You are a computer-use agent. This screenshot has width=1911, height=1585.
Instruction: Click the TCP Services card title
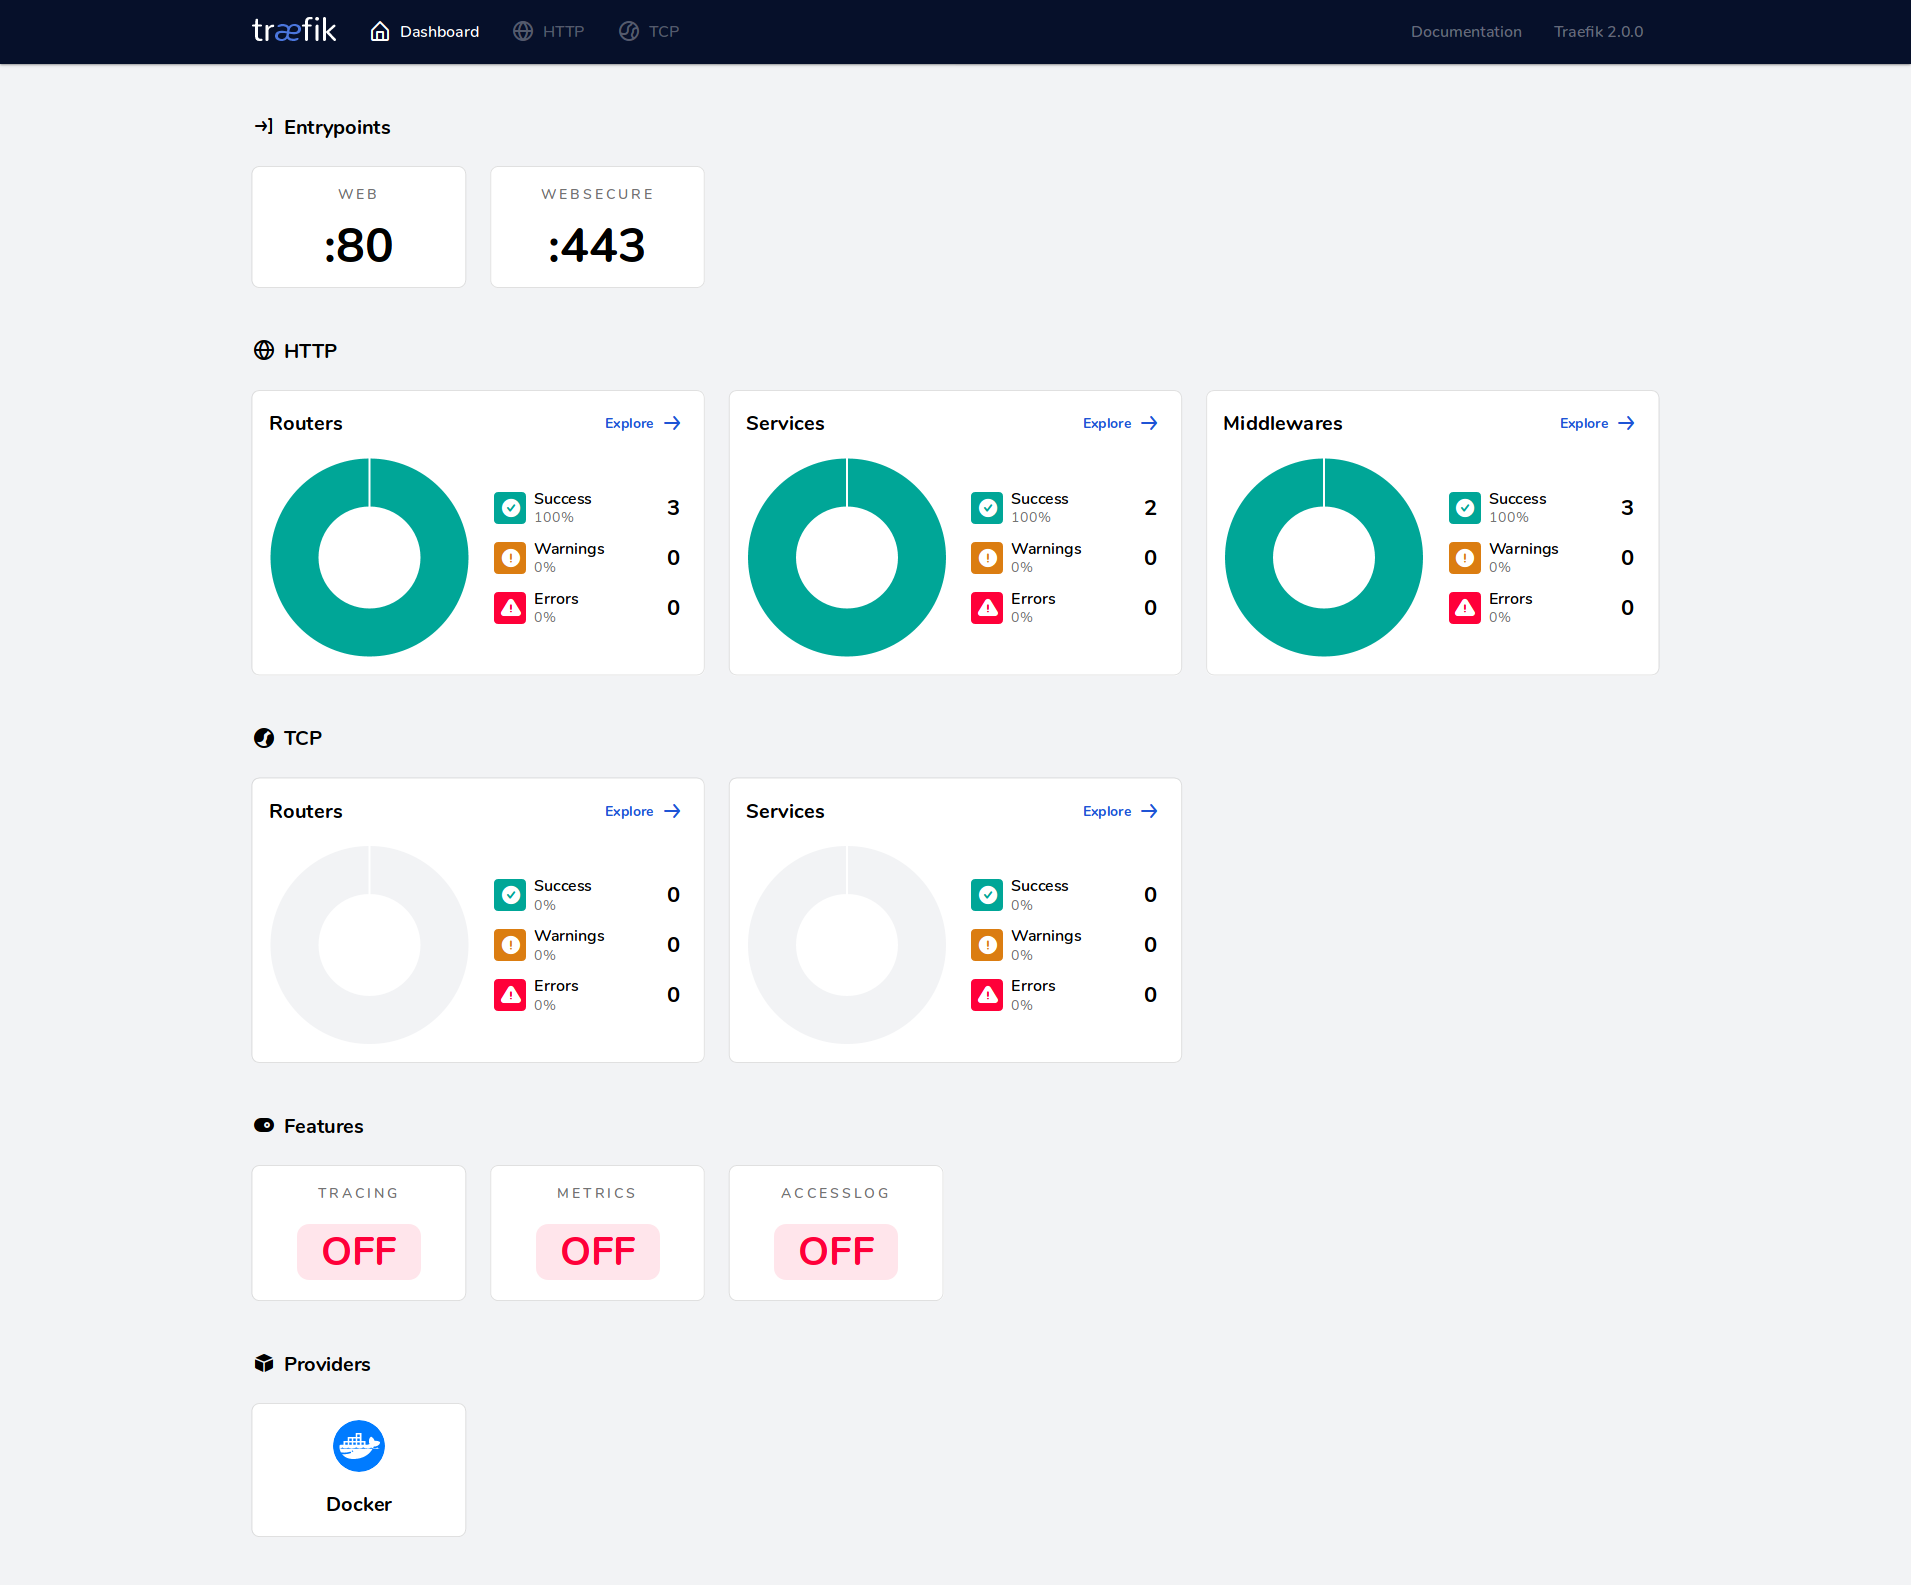click(785, 811)
